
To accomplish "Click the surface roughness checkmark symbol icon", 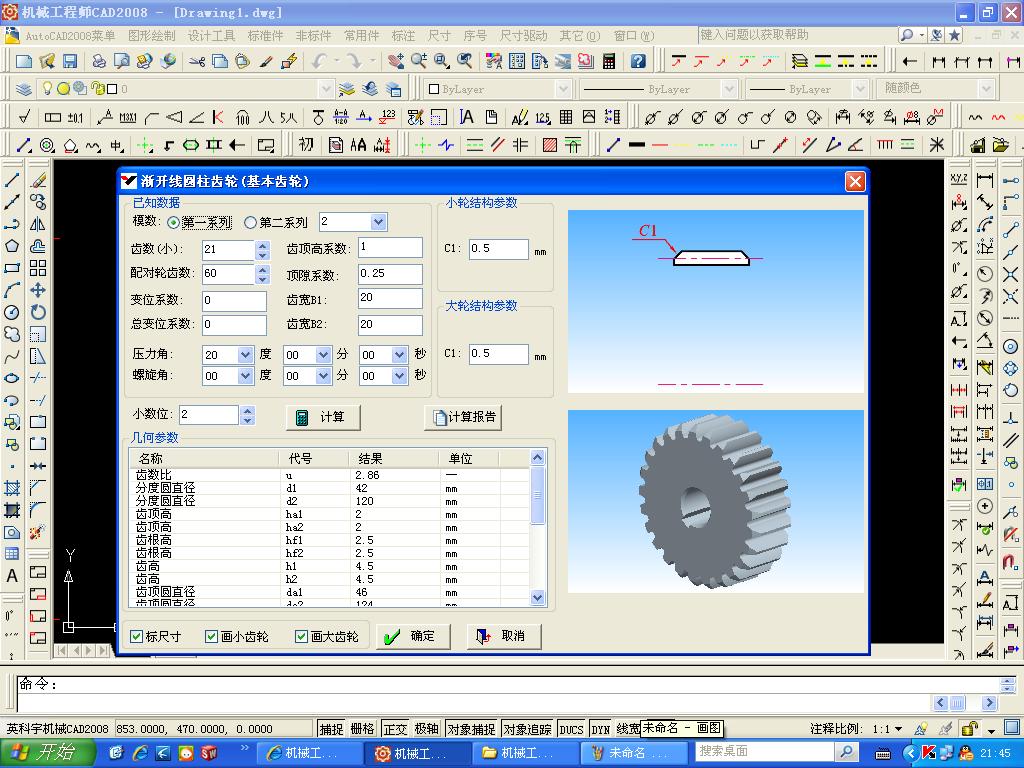I will 24,117.
